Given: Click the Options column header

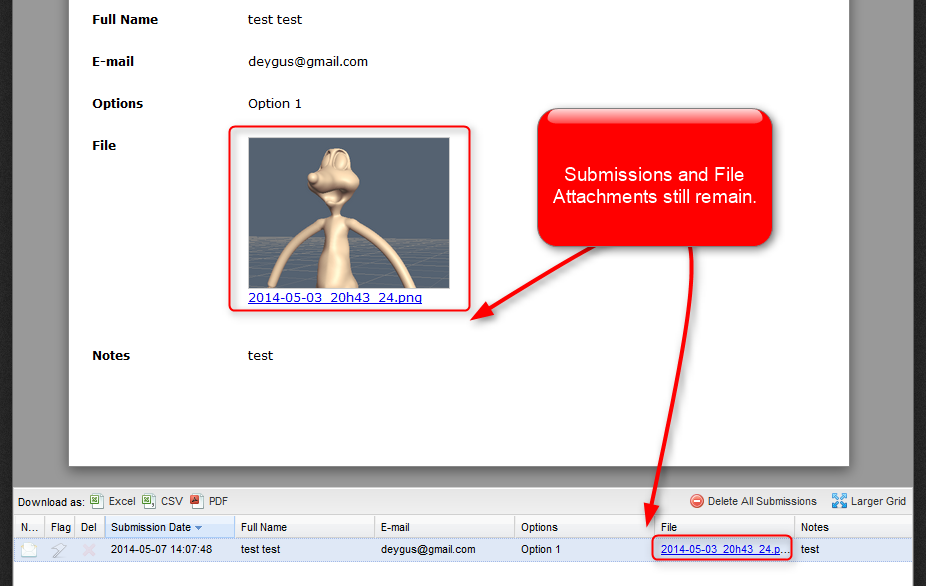Looking at the screenshot, I should 539,527.
